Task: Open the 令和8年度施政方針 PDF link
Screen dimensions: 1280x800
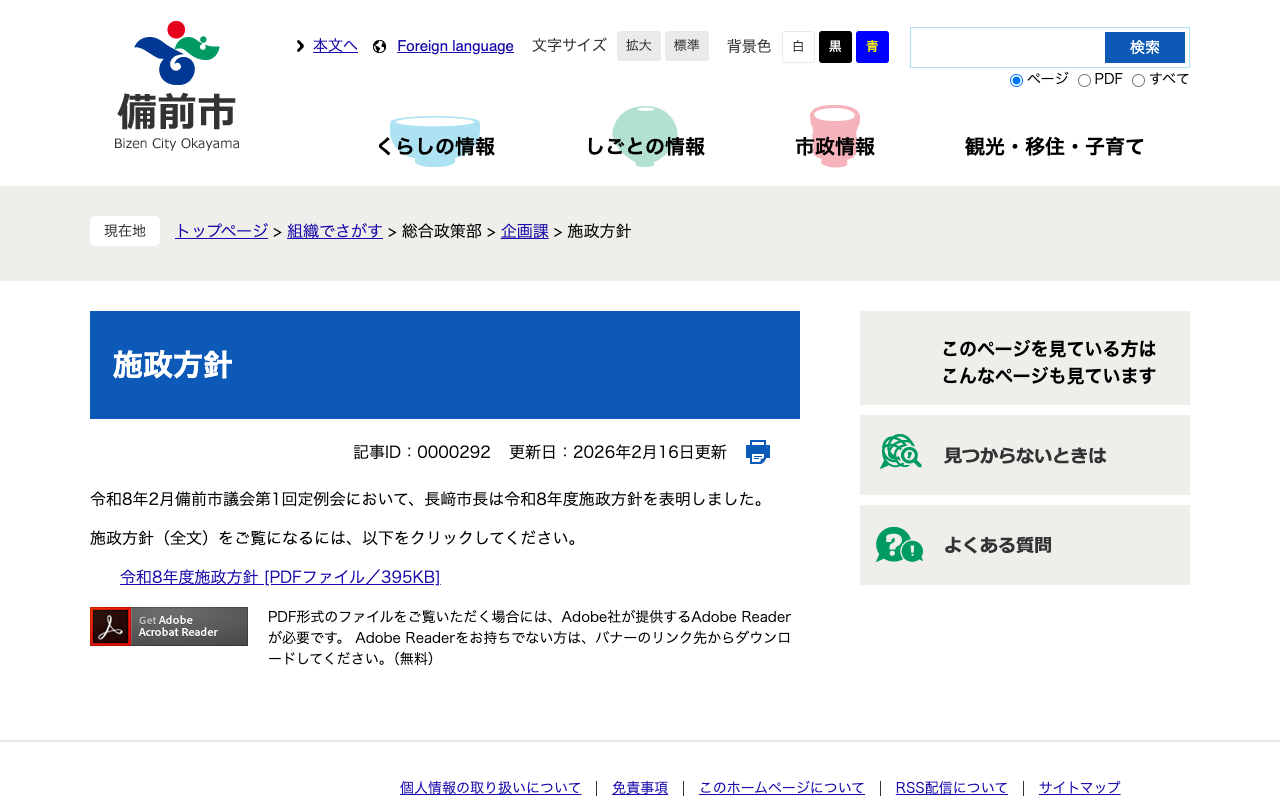Action: (x=280, y=577)
